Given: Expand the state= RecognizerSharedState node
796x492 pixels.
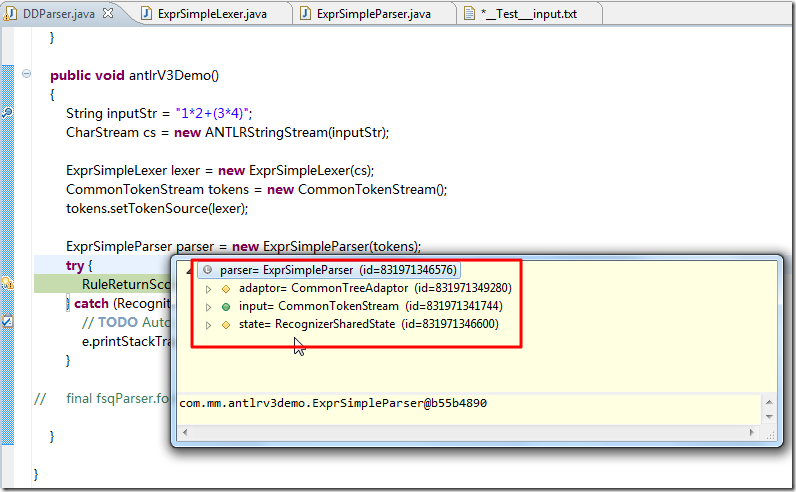Looking at the screenshot, I should (208, 325).
